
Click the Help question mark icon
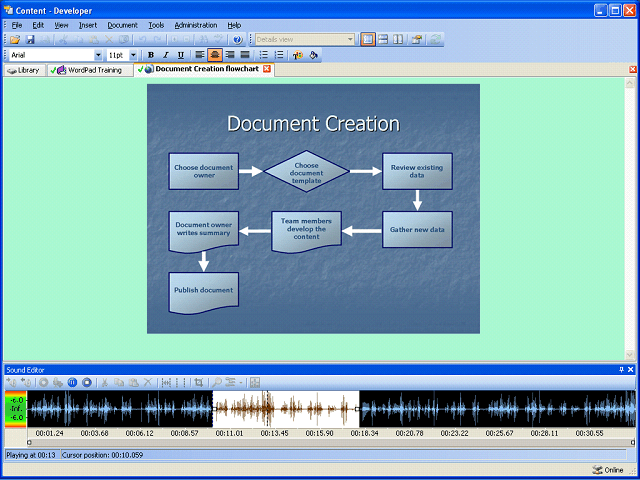click(x=236, y=39)
